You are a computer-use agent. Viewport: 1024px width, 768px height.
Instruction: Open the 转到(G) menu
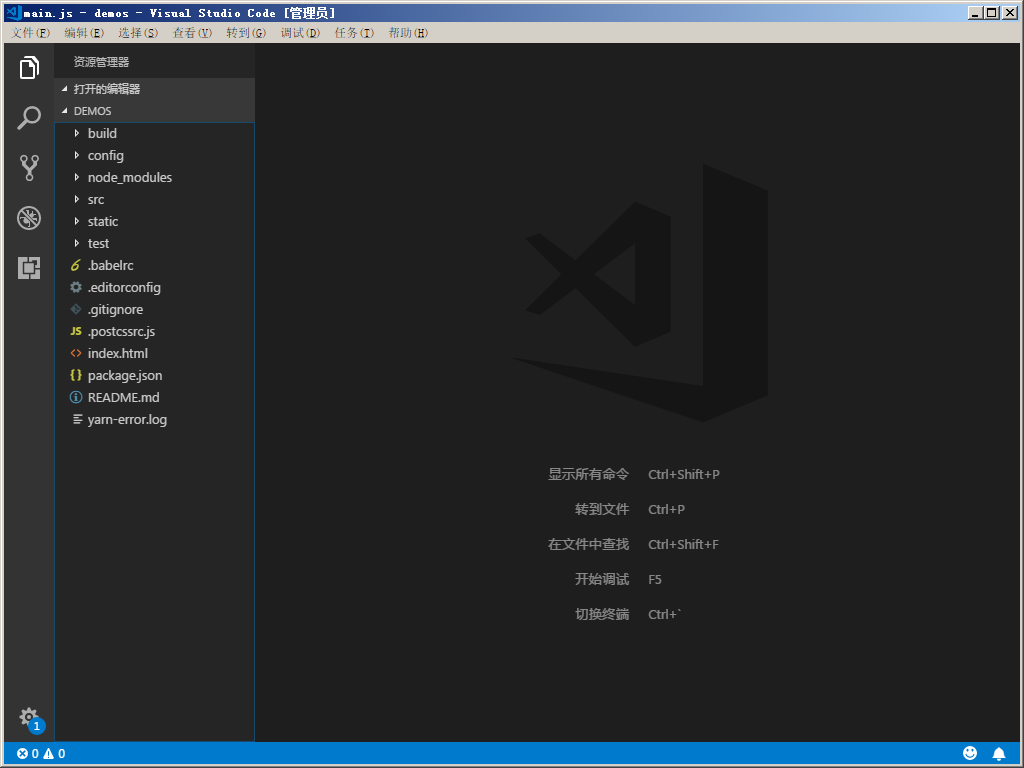(x=246, y=33)
